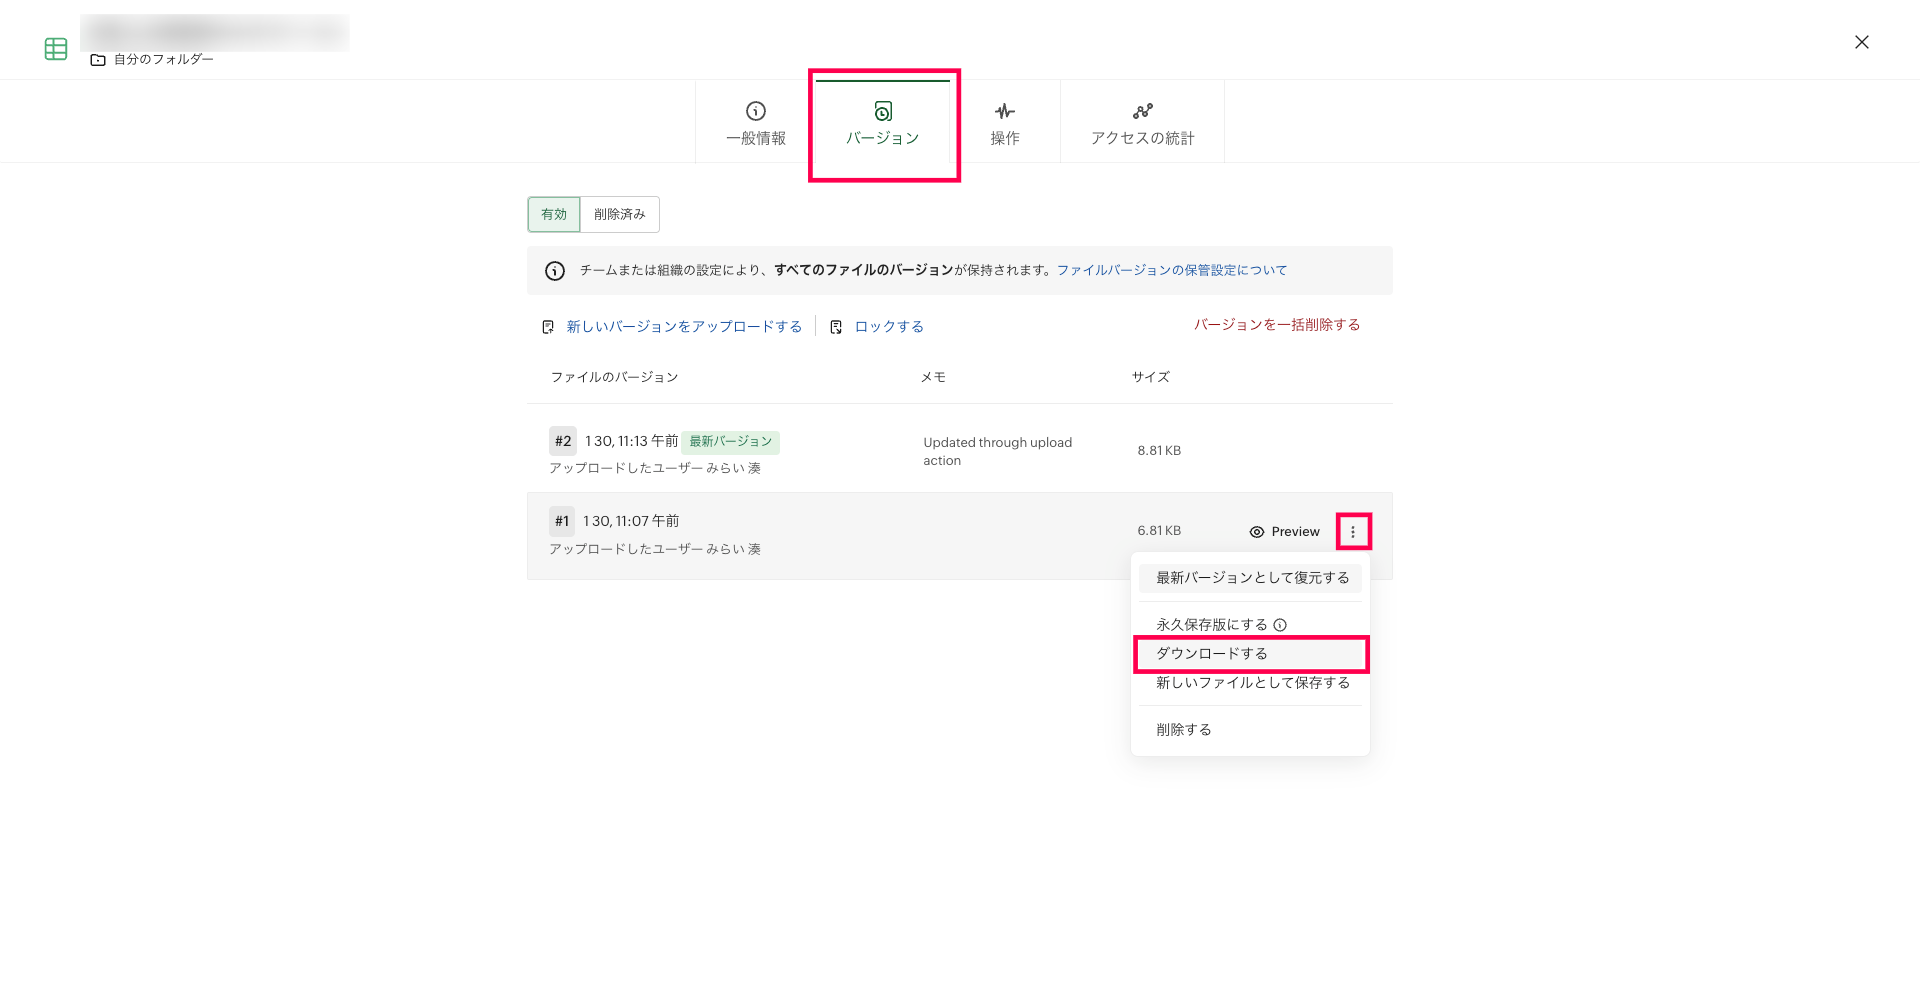Switch to the バージョン tab
Screen dimensions: 1920x992
[x=882, y=123]
